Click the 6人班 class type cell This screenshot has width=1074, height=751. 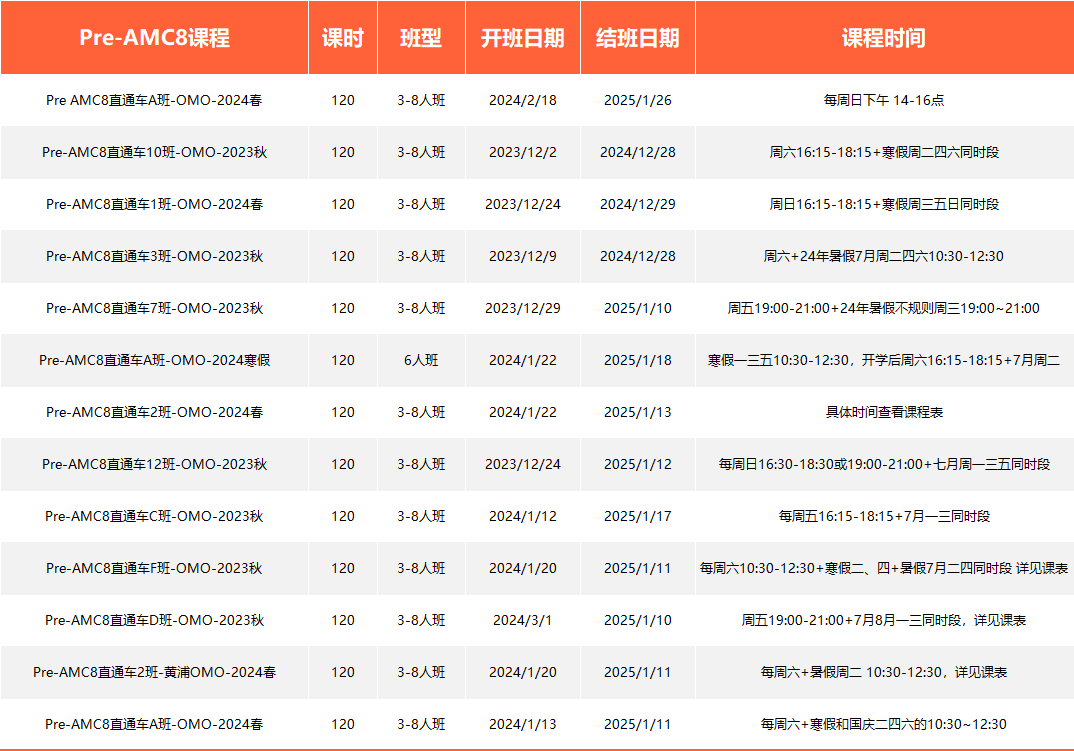click(421, 360)
